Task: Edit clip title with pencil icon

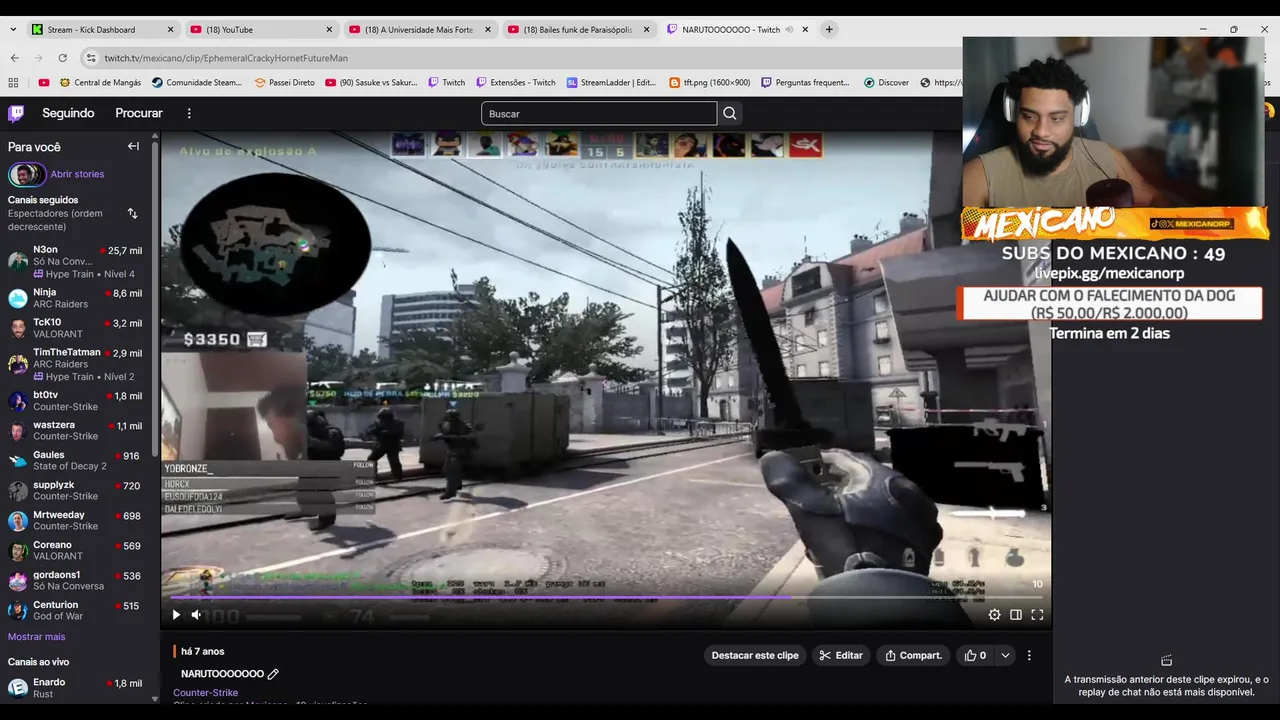Action: [273, 674]
